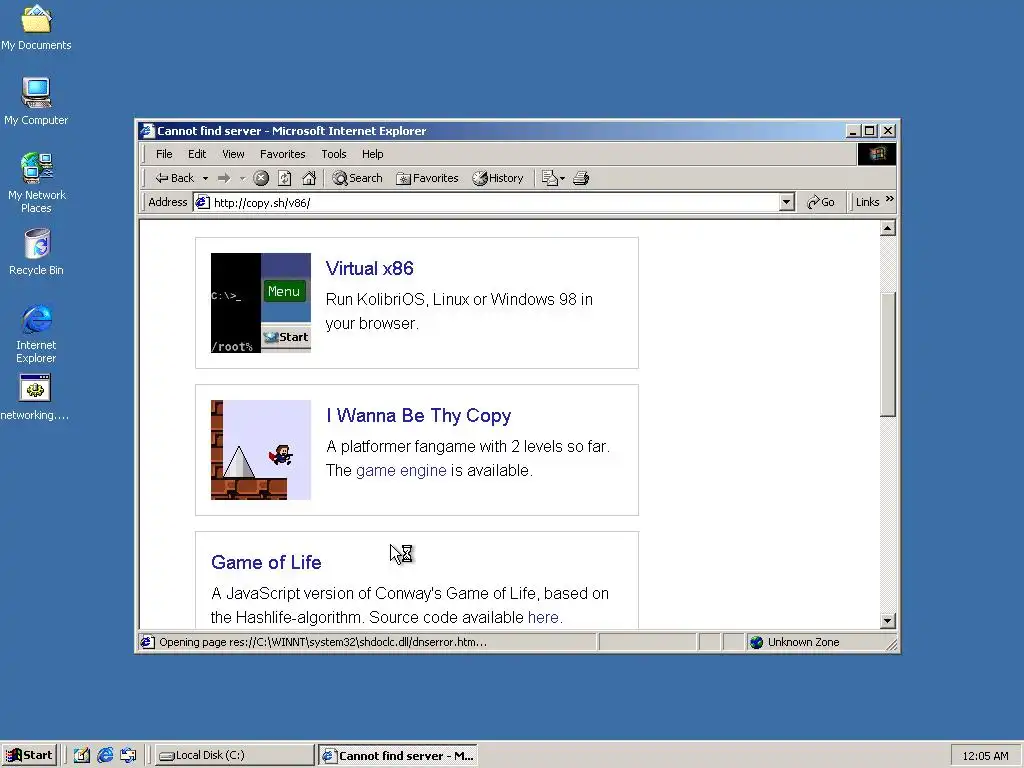Select the networking desktop file icon
This screenshot has height=768, width=1024.
coord(35,398)
